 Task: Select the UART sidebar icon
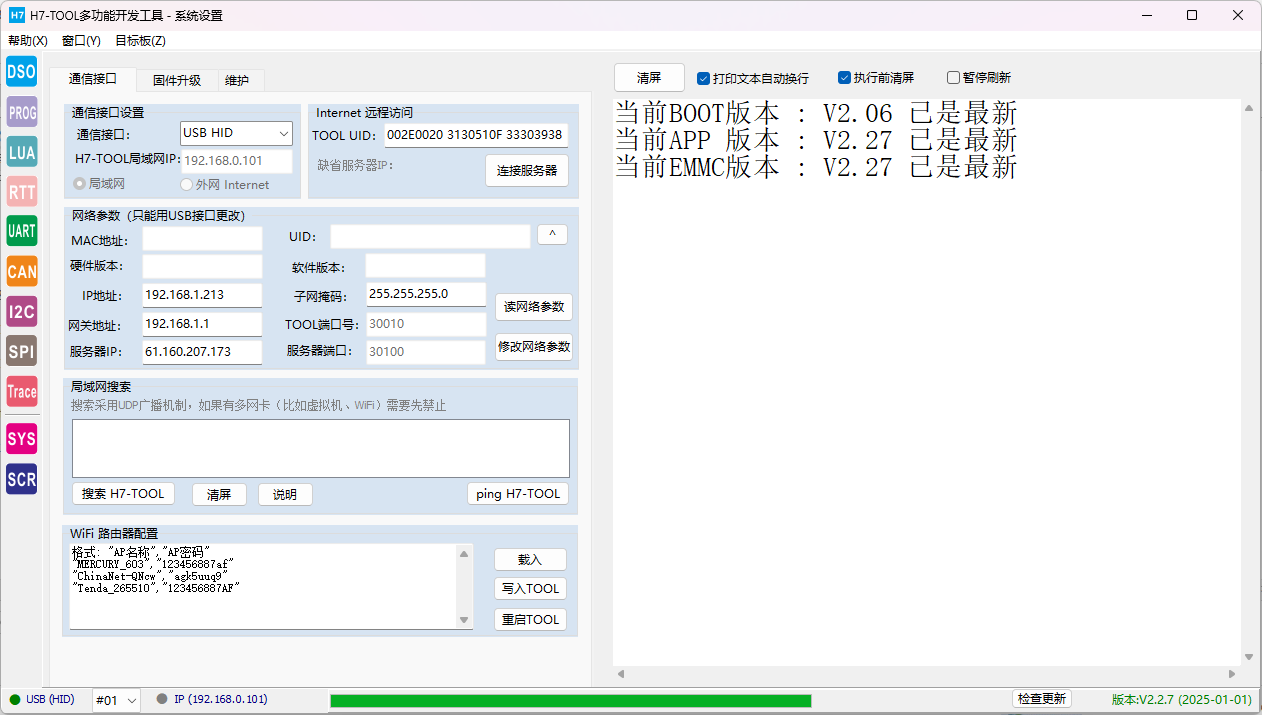(21, 231)
